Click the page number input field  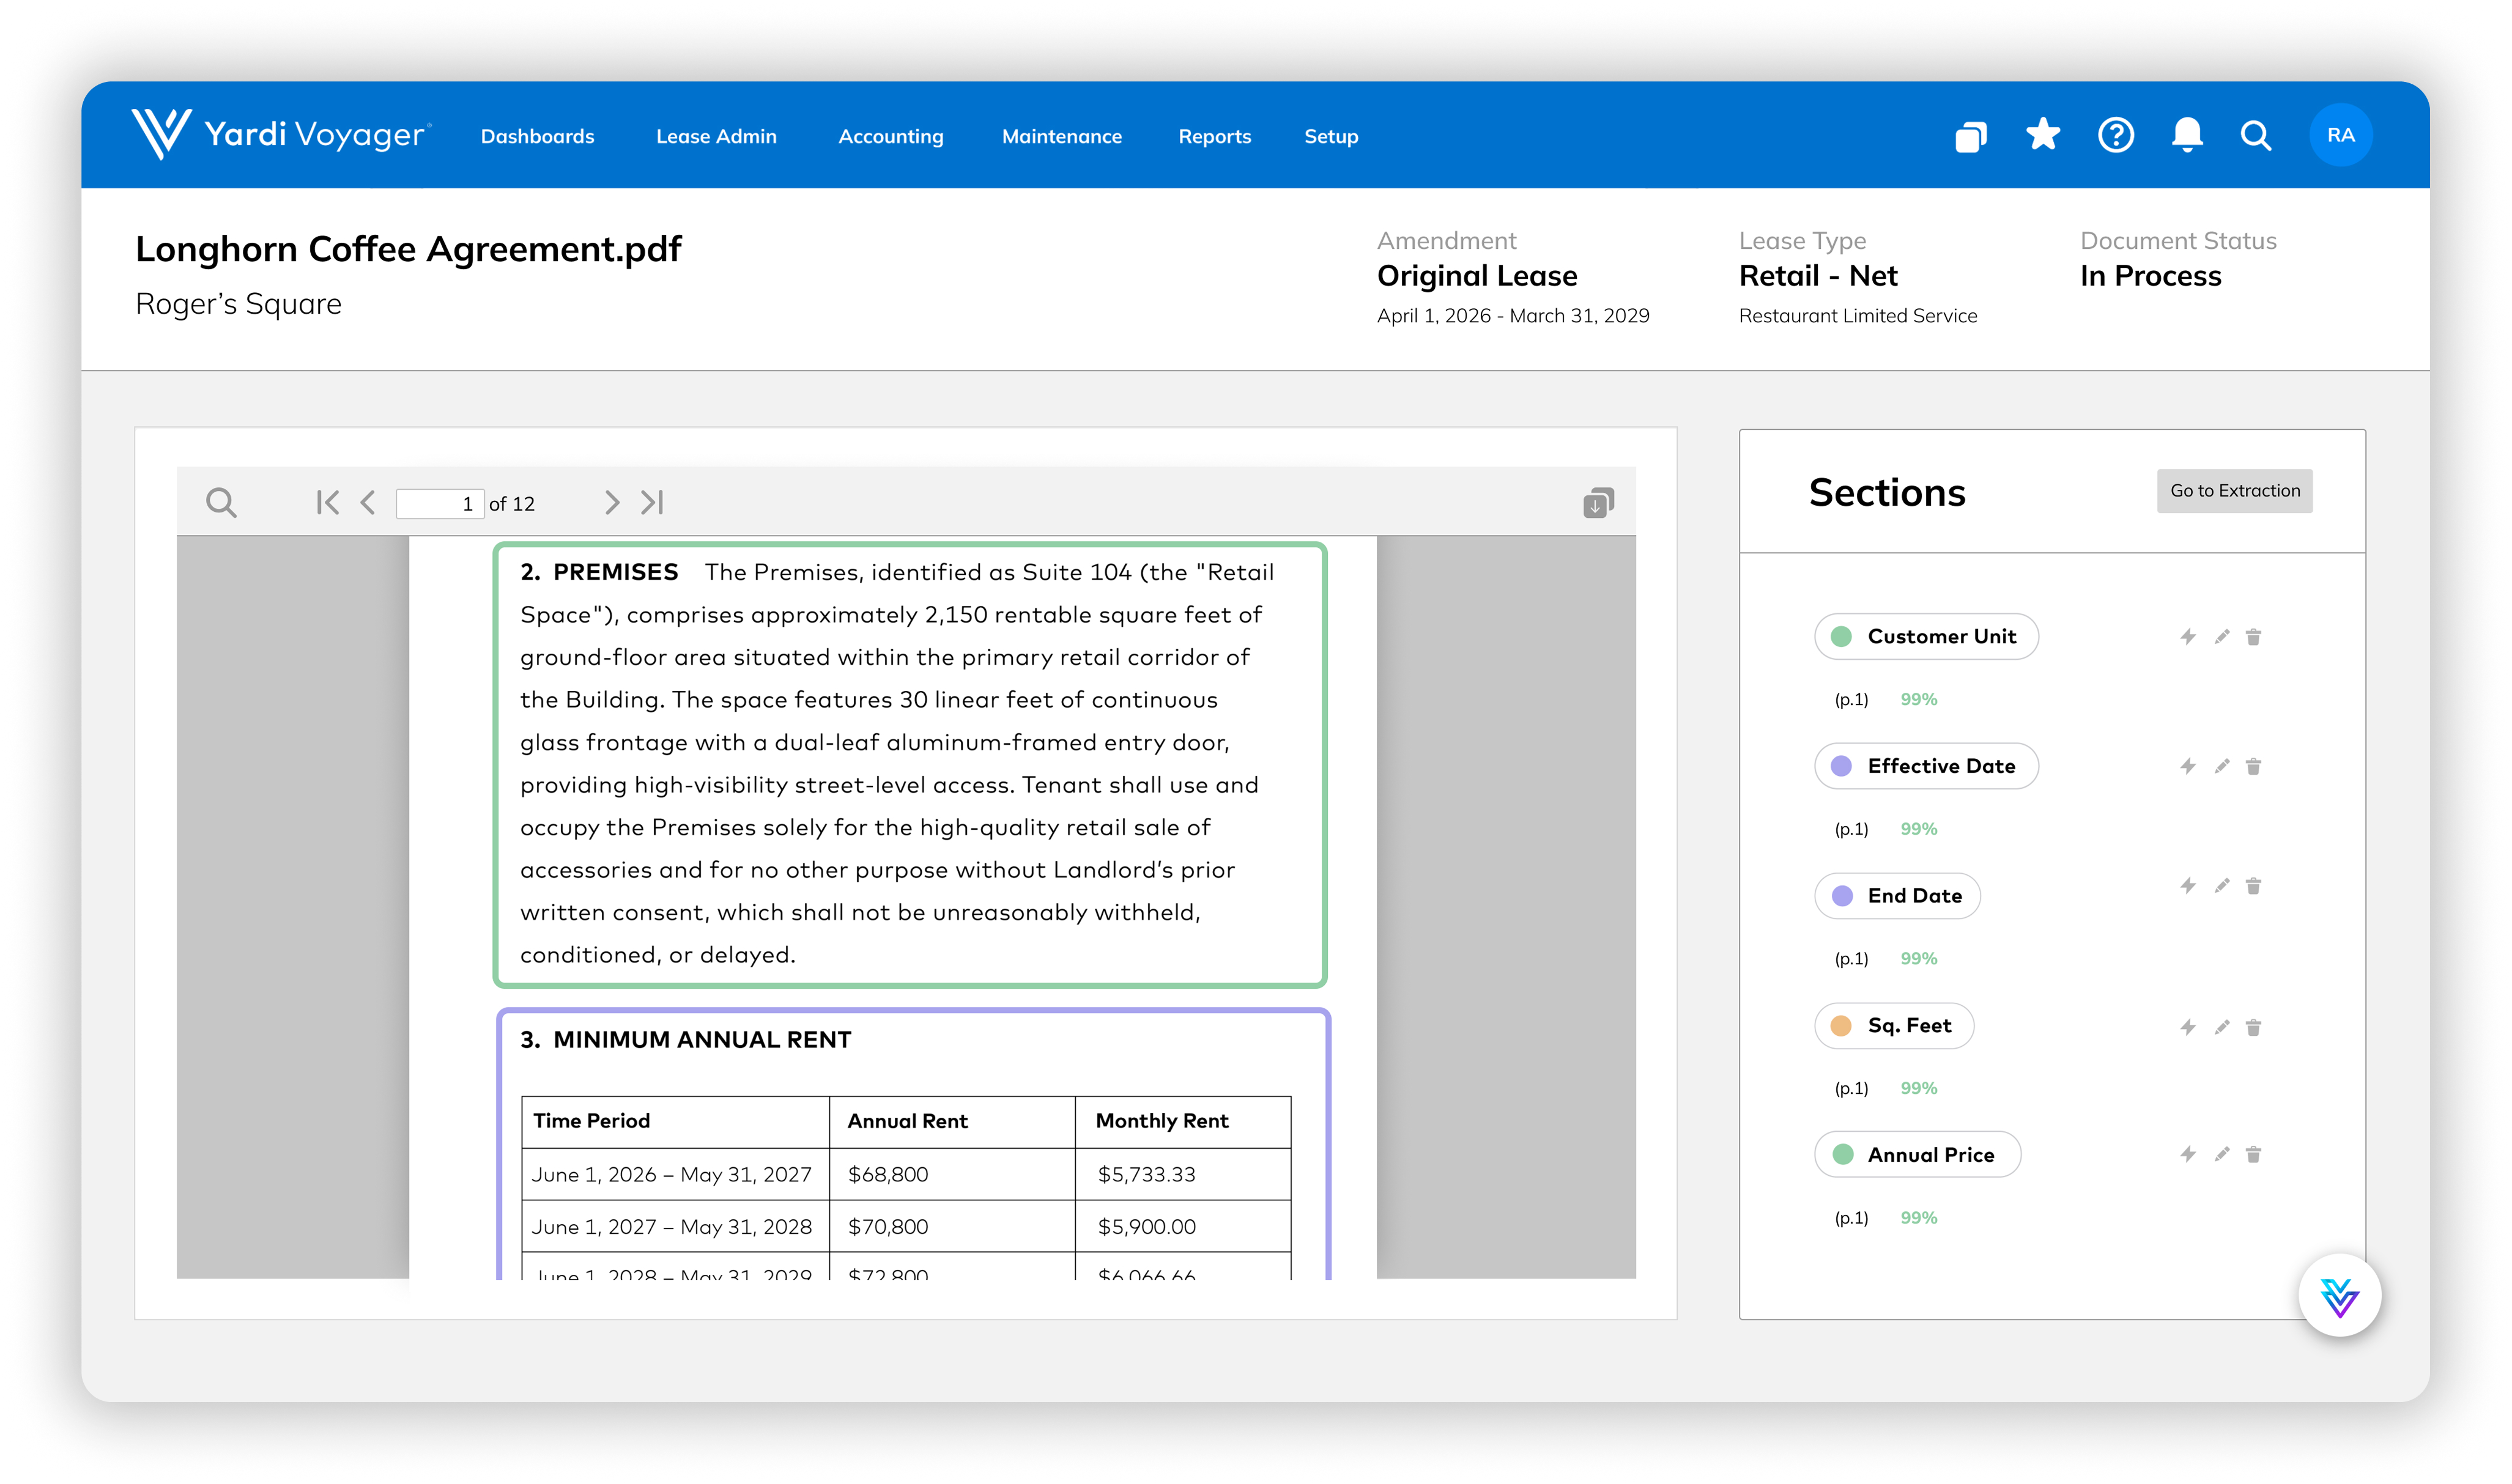[x=439, y=503]
